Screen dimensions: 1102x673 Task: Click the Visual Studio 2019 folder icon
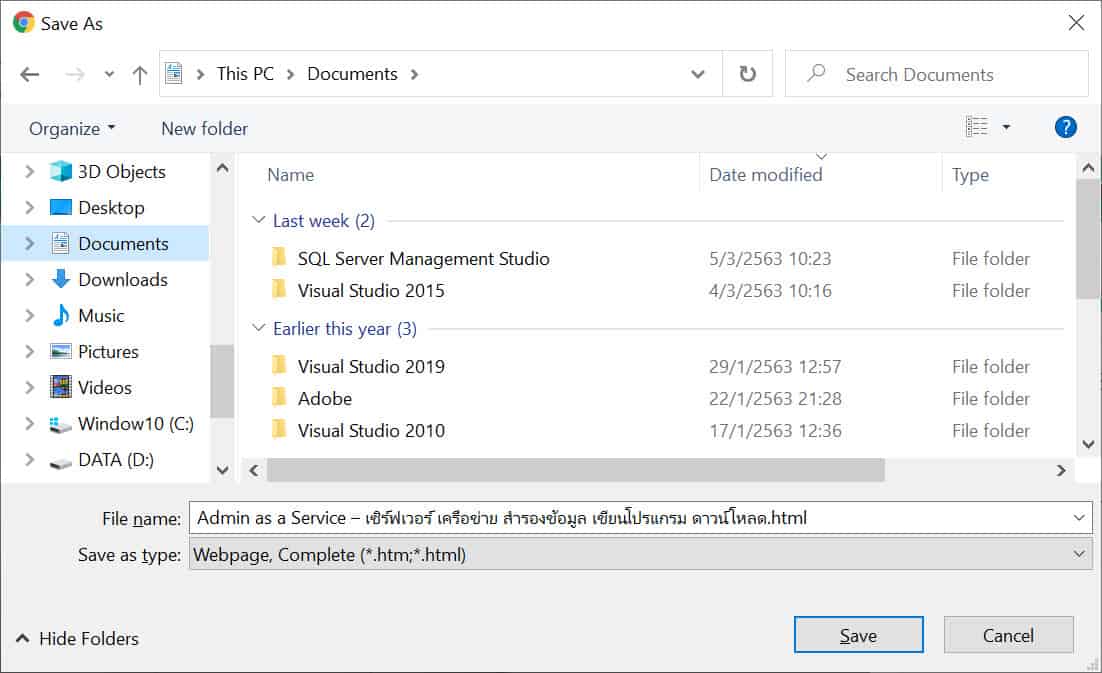279,365
